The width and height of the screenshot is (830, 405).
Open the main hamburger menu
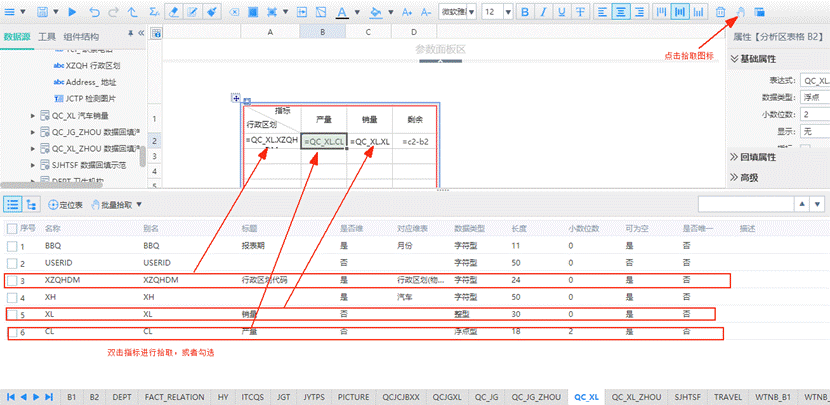click(x=10, y=11)
